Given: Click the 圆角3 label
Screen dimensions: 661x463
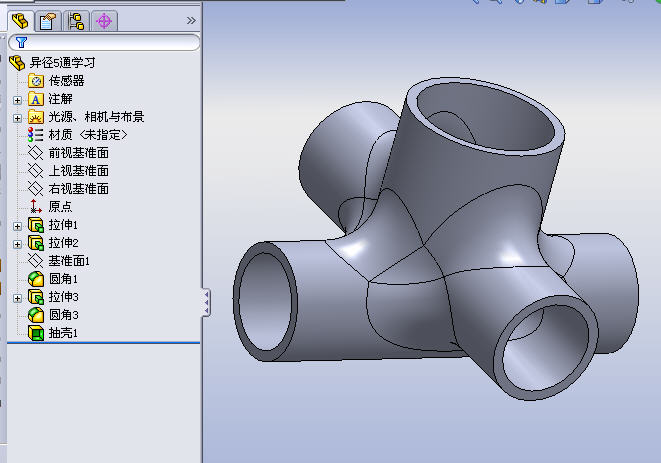Looking at the screenshot, I should coord(63,315).
